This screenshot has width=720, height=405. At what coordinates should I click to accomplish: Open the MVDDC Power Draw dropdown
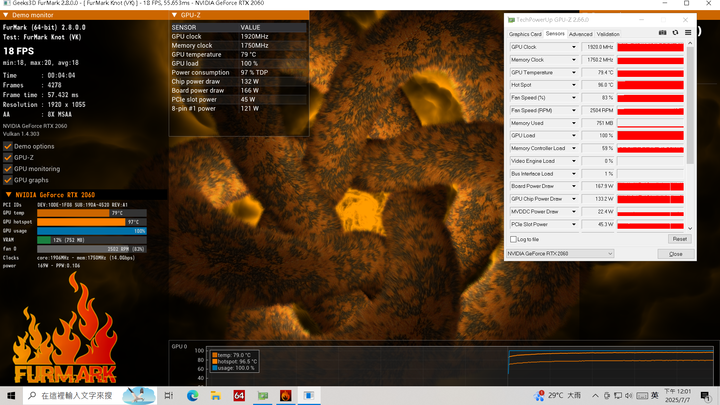click(x=574, y=212)
